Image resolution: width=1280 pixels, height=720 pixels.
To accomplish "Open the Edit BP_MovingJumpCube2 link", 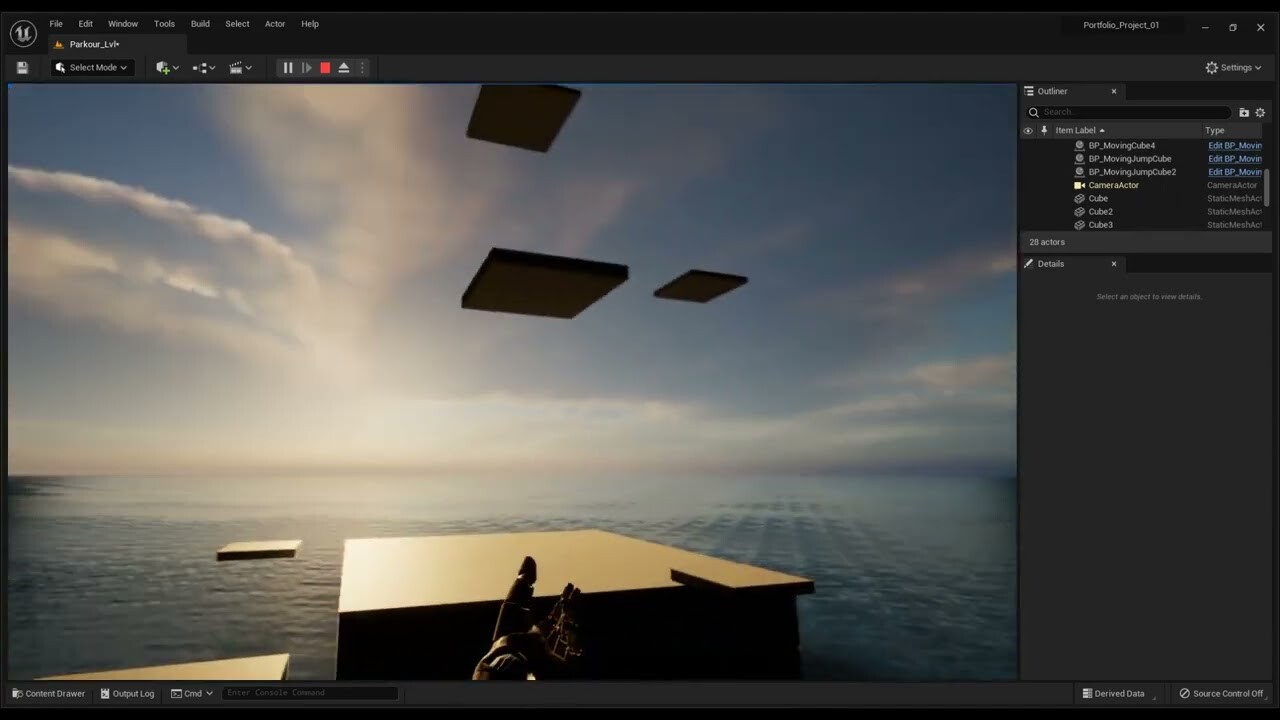I will [x=1234, y=171].
